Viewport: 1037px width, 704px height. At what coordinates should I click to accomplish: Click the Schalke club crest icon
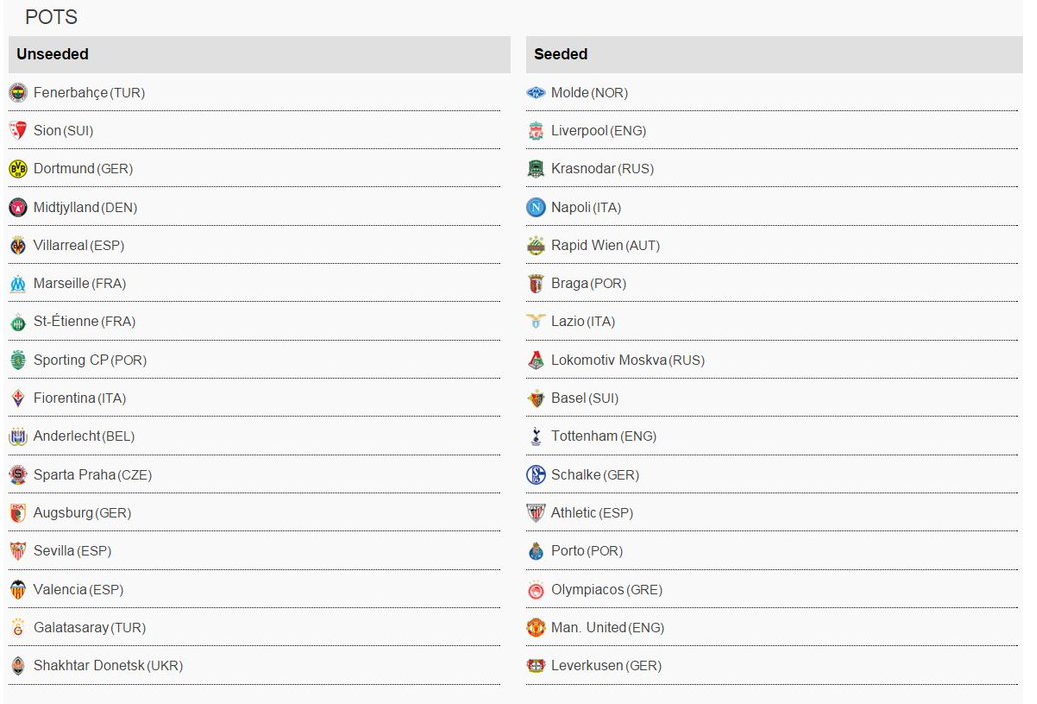[x=536, y=475]
